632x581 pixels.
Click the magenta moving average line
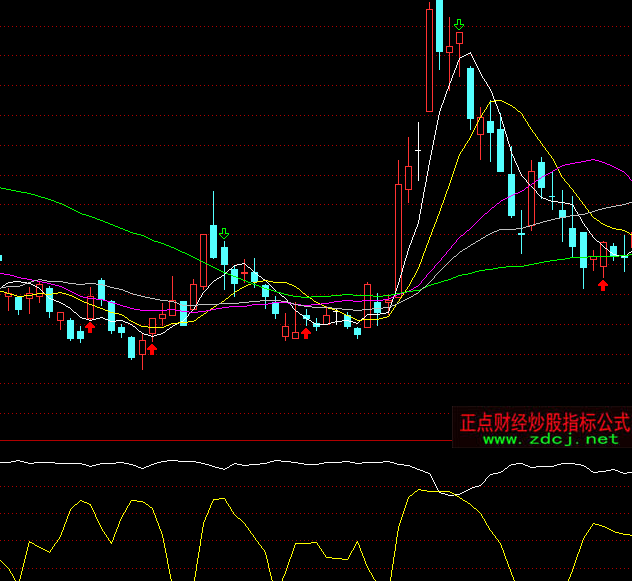pos(590,160)
